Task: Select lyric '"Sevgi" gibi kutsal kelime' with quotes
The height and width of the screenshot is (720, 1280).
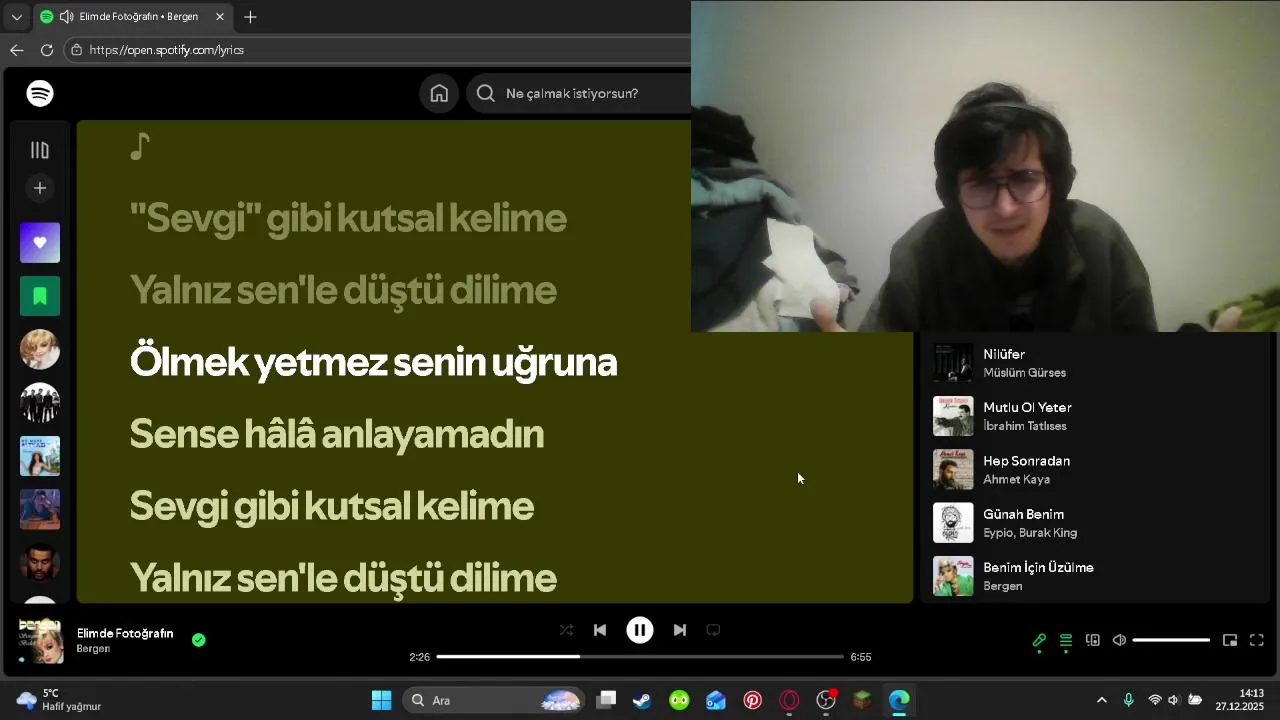Action: point(348,218)
